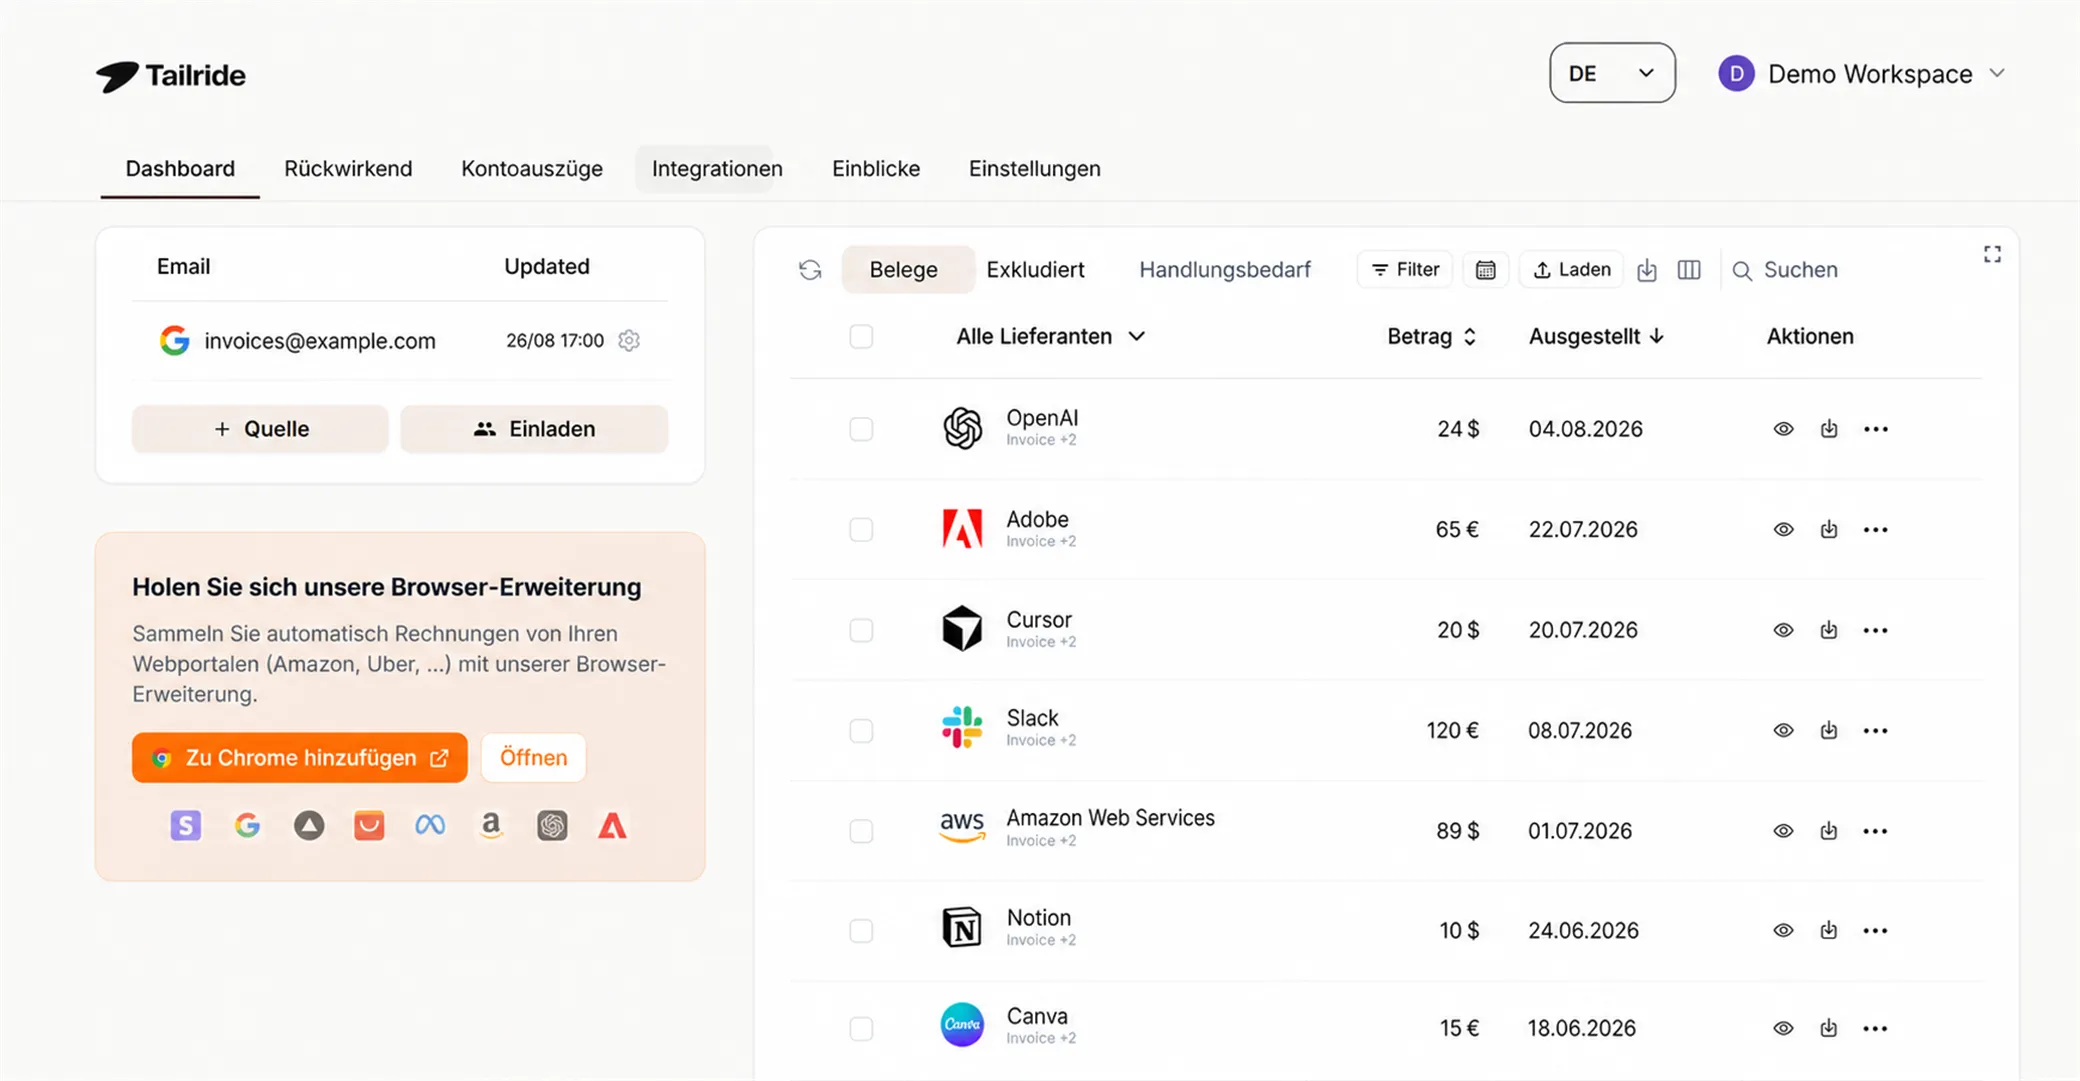The height and width of the screenshot is (1081, 2080).
Task: Preview the Canva invoice with eye icon
Action: pos(1783,1028)
